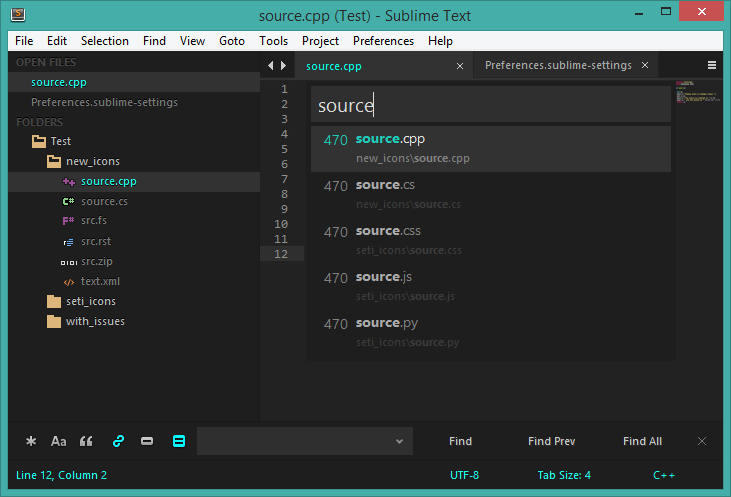
Task: Click the zip icon beside src.zip
Action: 69,262
